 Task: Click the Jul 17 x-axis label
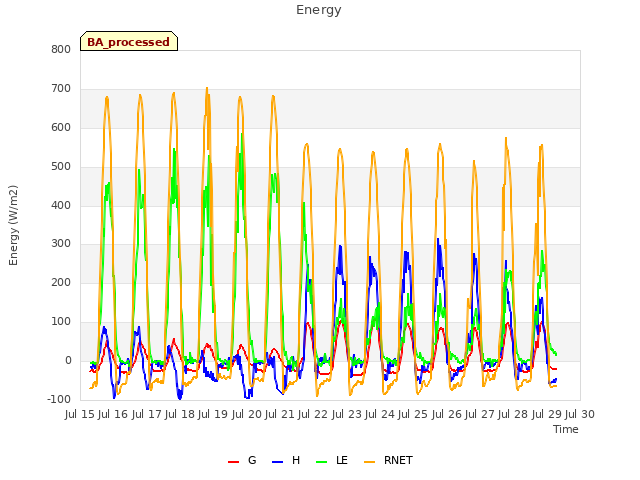tap(147, 414)
